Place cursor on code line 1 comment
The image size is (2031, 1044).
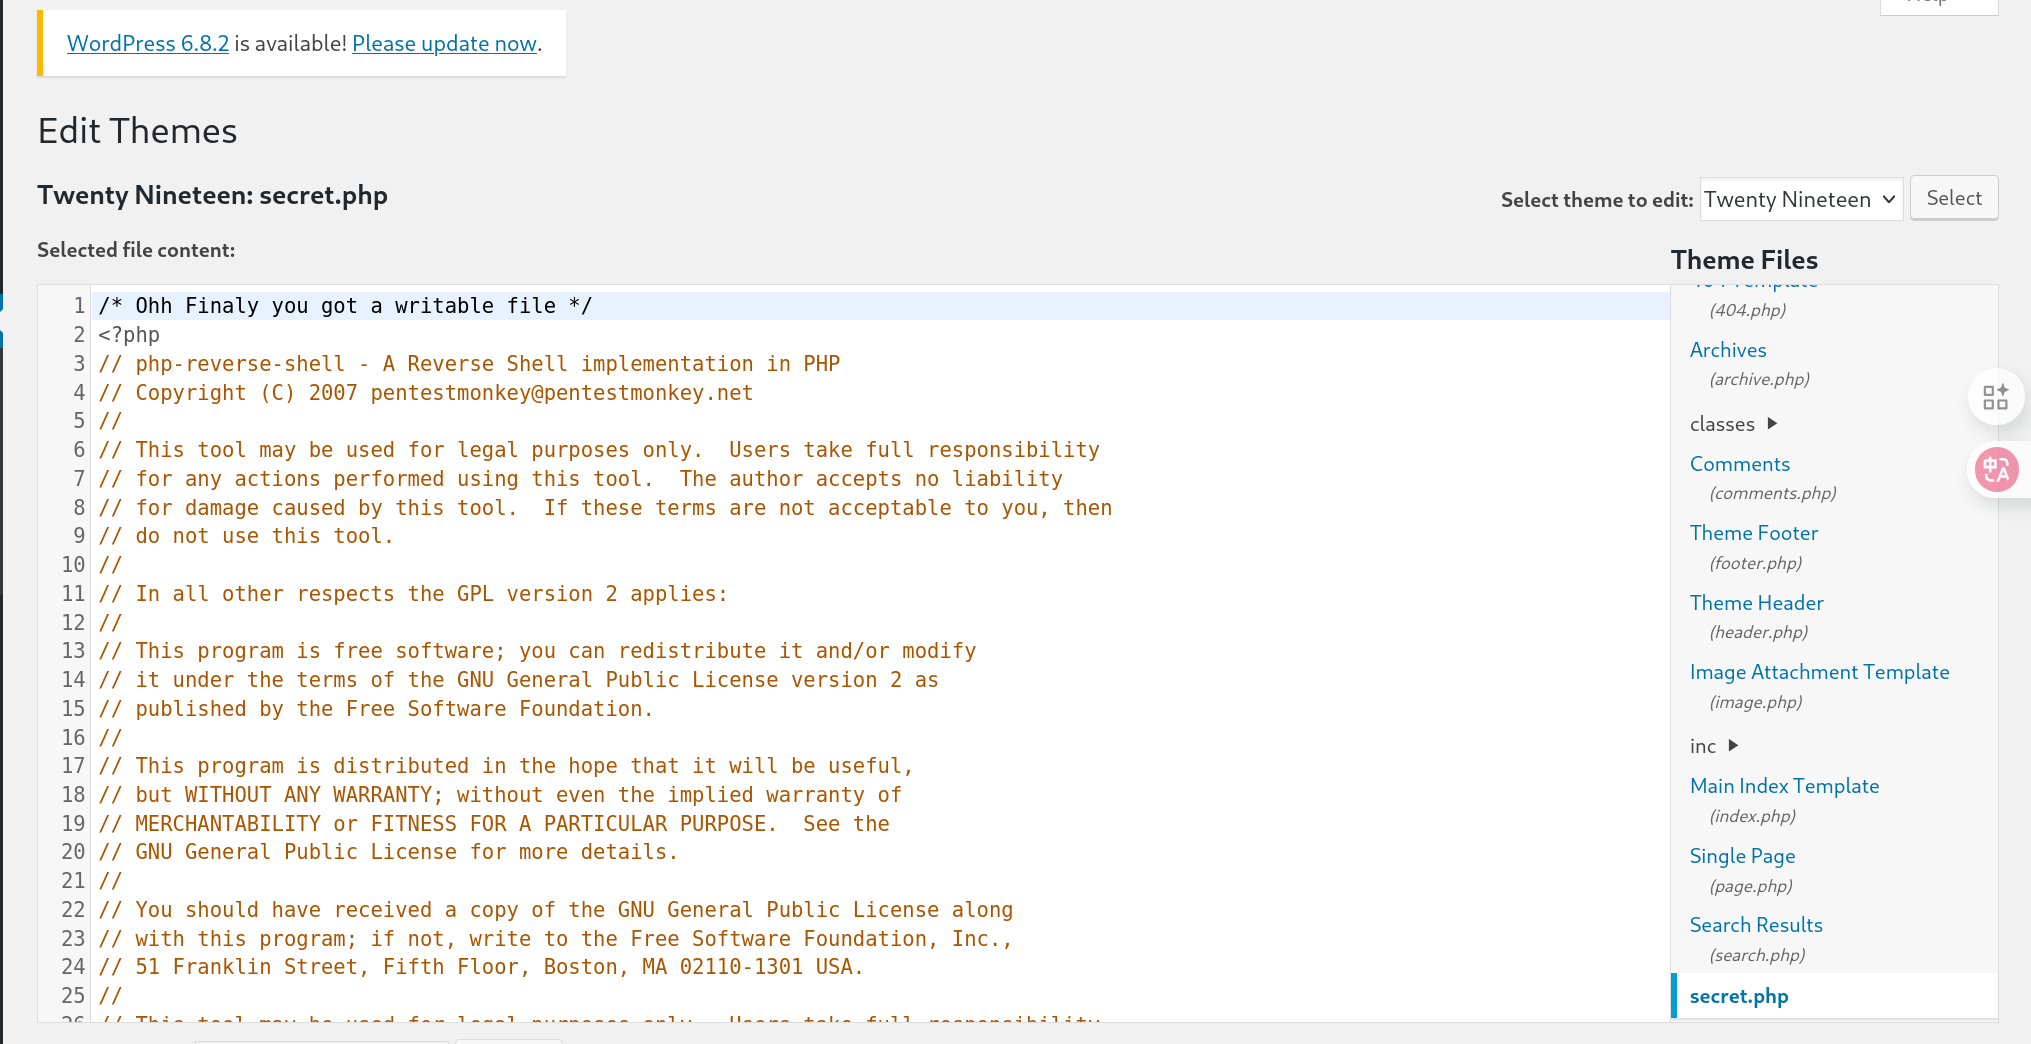(x=345, y=306)
